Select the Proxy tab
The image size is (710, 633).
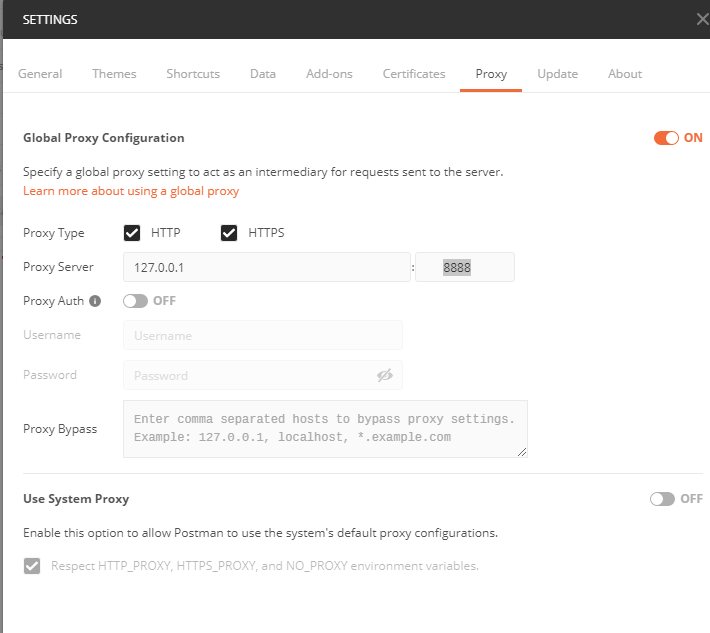click(x=491, y=74)
